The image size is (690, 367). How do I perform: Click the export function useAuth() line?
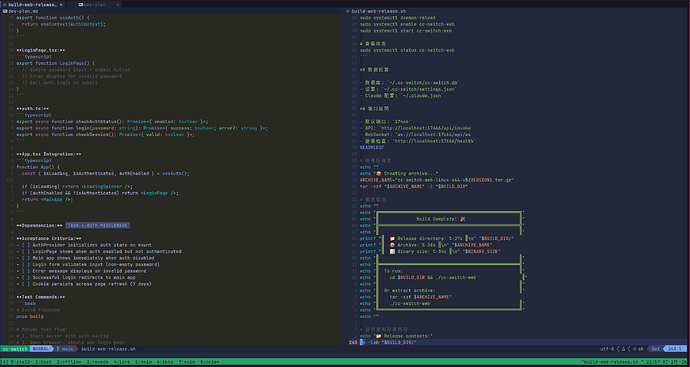pyautogui.click(x=53, y=18)
